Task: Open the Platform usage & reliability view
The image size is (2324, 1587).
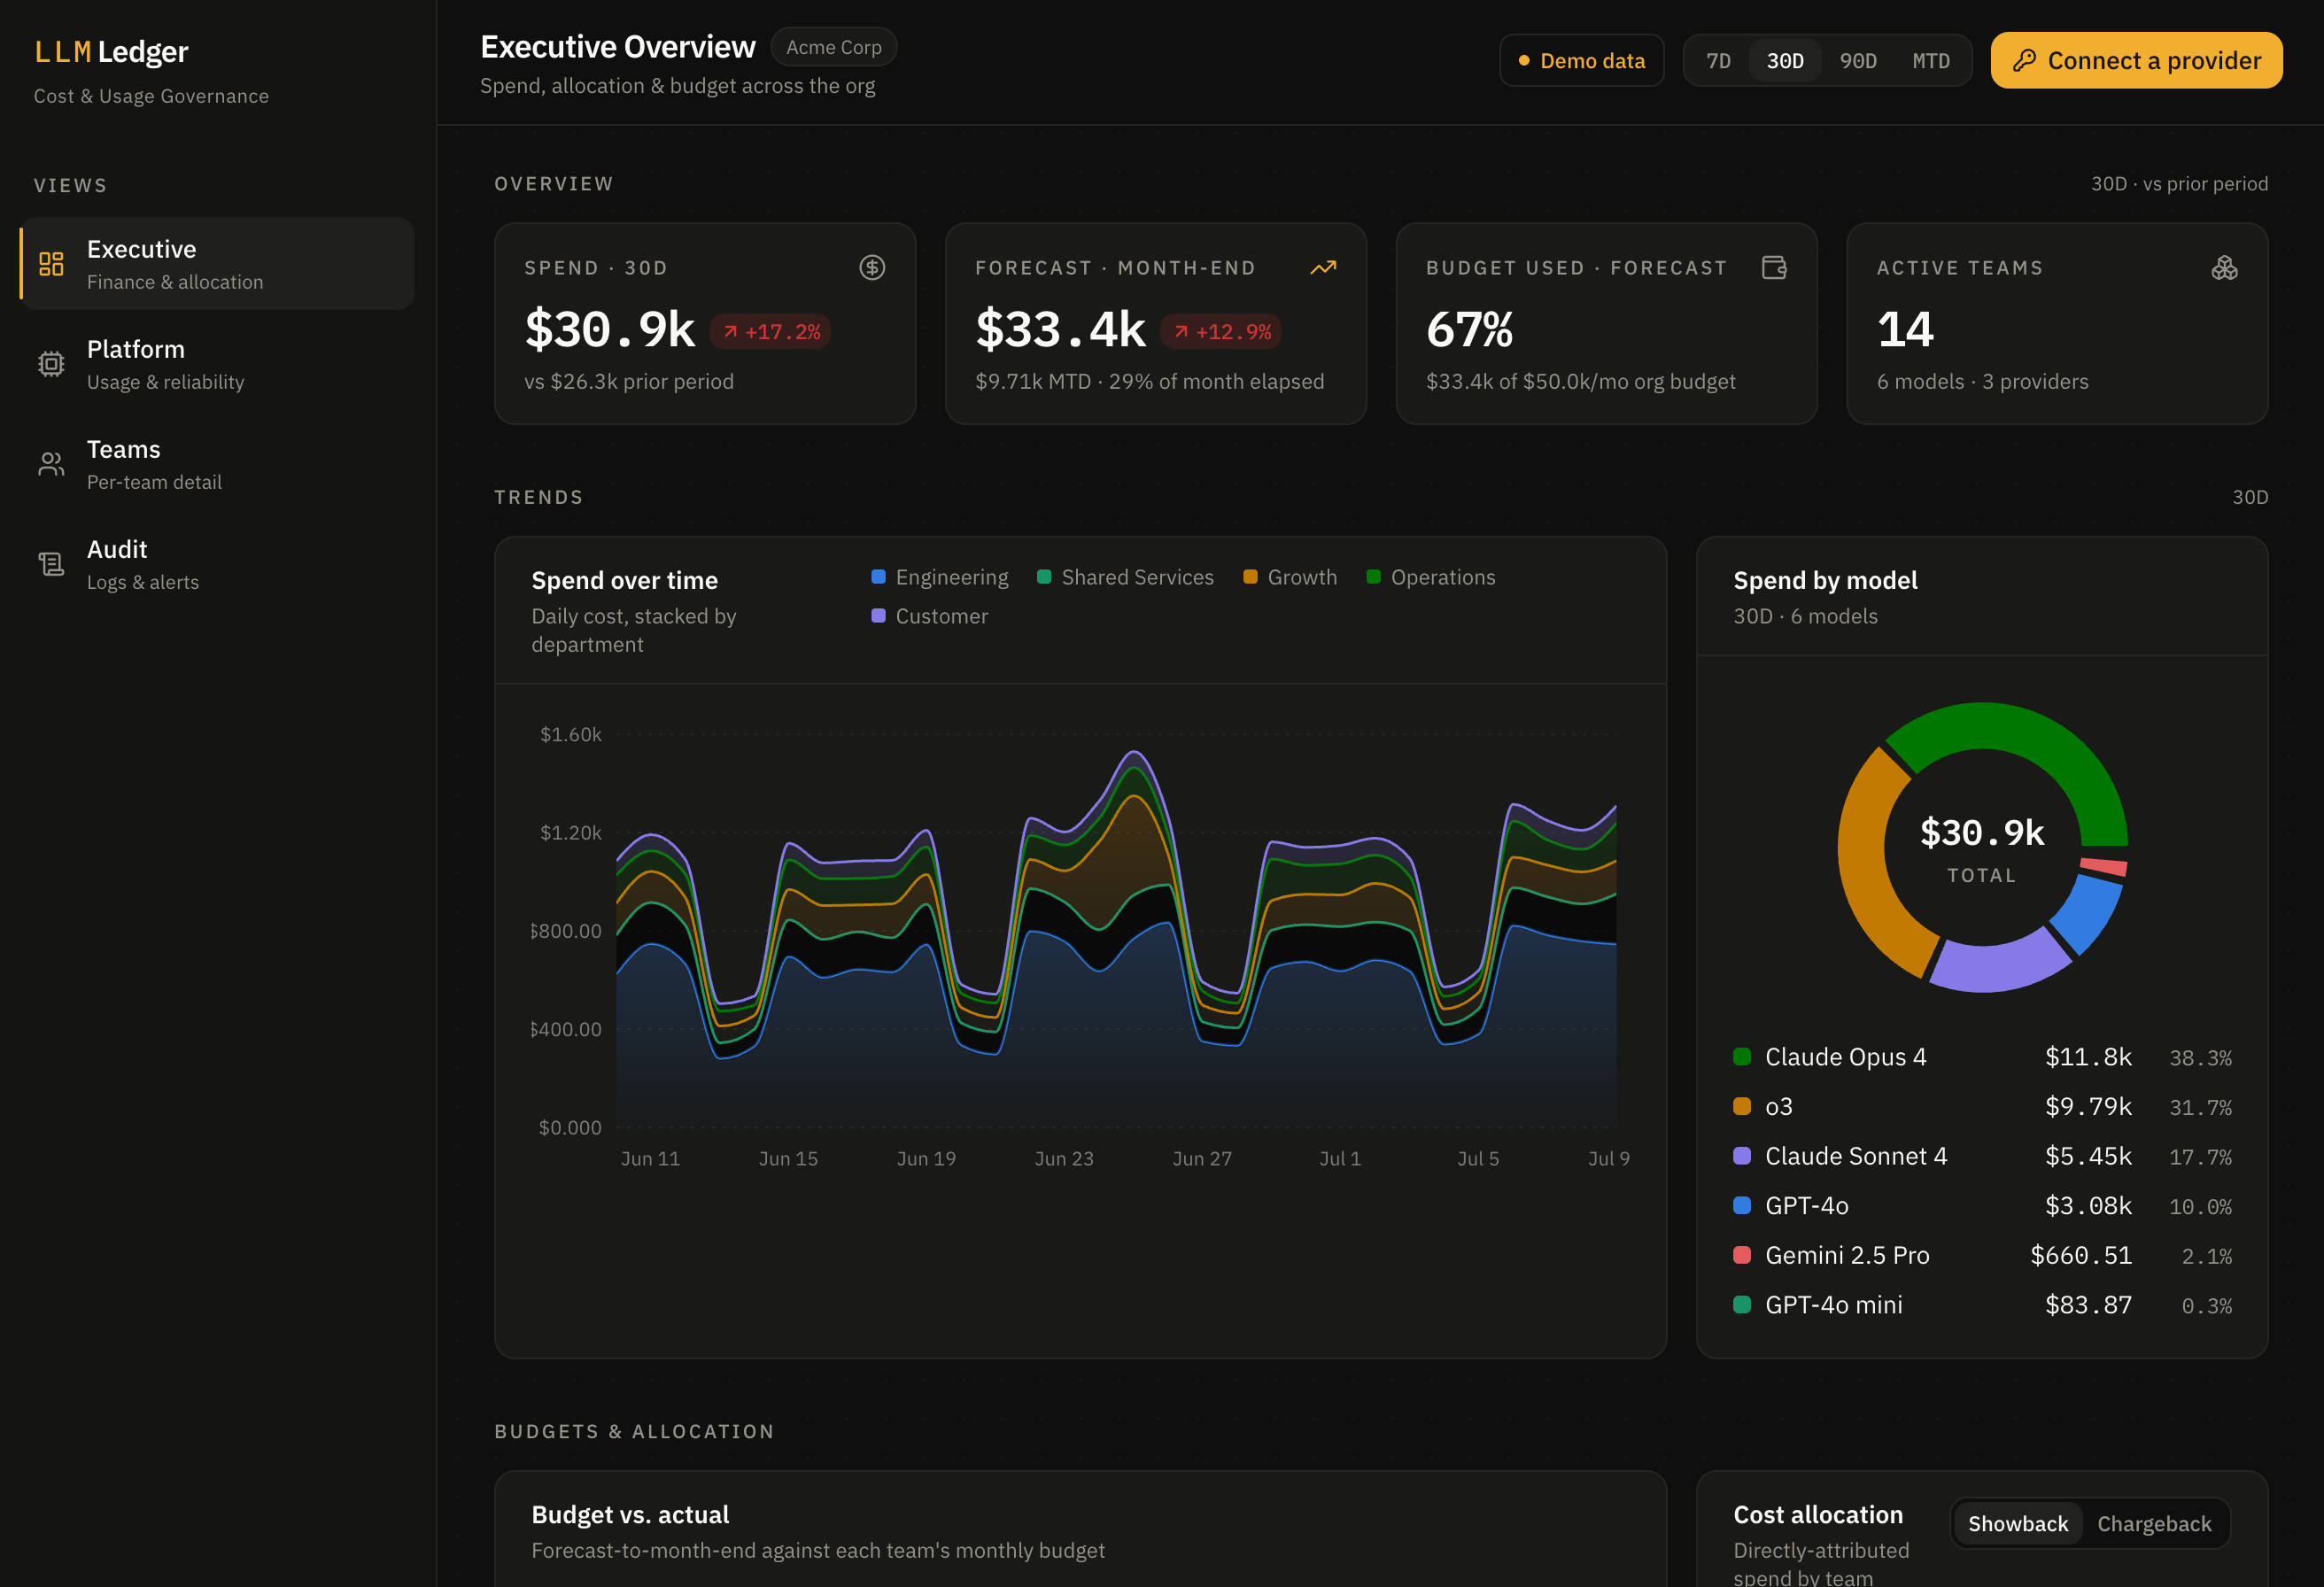Action: point(217,364)
